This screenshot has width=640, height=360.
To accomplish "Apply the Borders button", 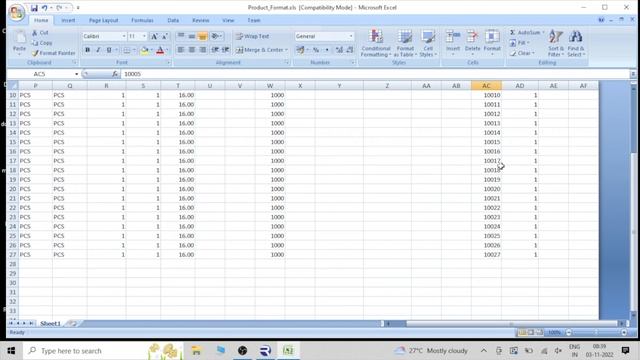I will pyautogui.click(x=127, y=50).
